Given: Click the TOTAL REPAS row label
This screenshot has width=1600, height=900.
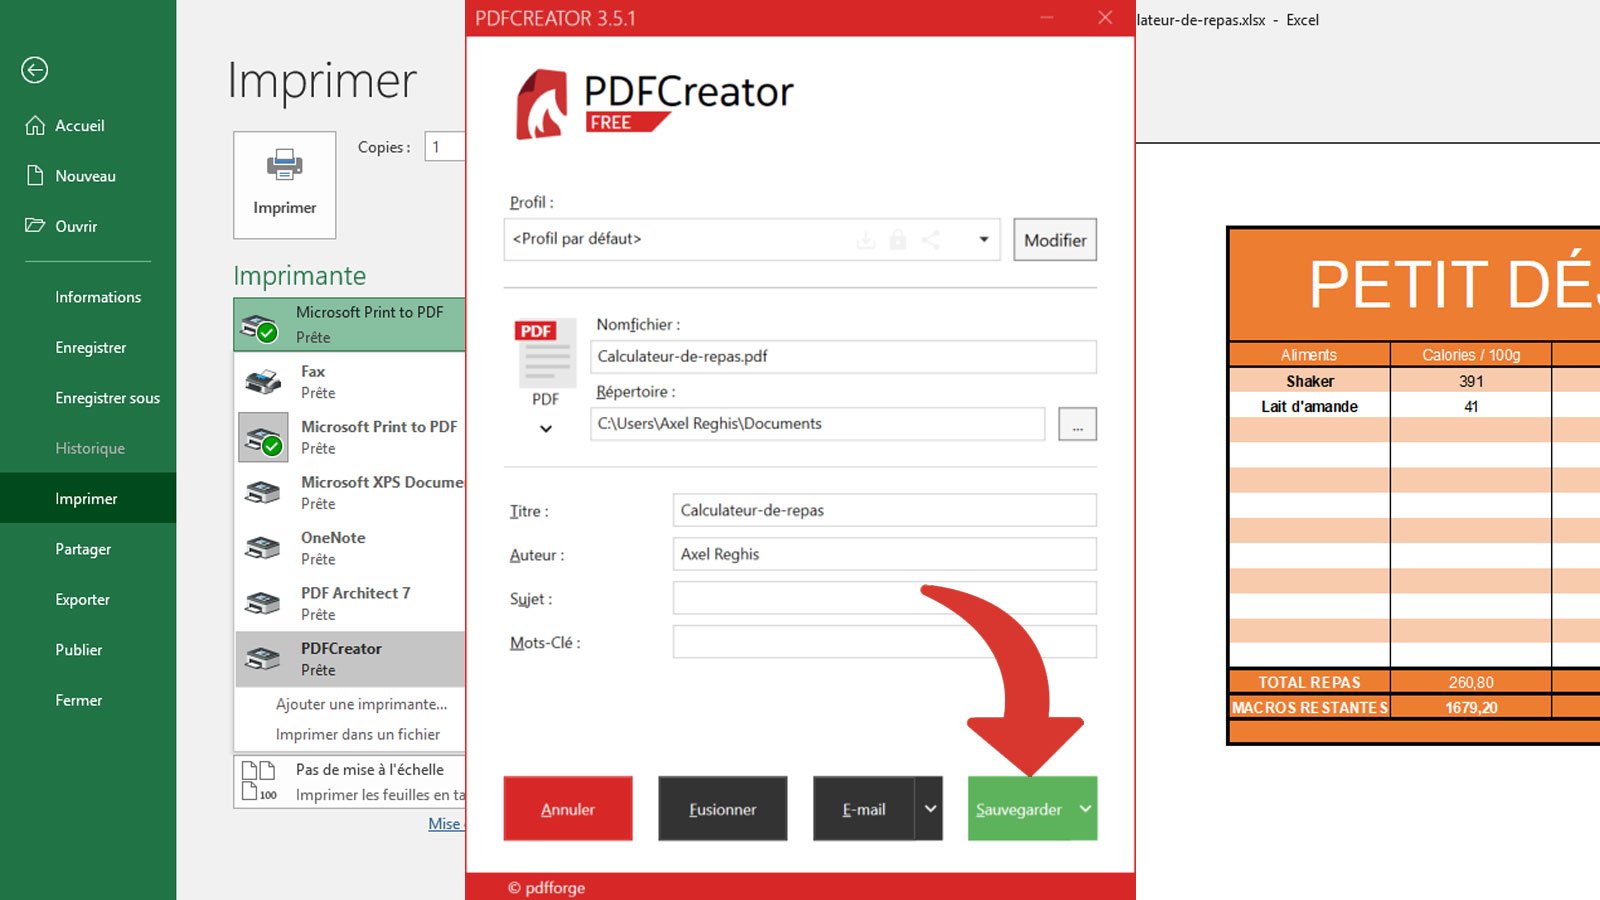Looking at the screenshot, I should [1310, 682].
